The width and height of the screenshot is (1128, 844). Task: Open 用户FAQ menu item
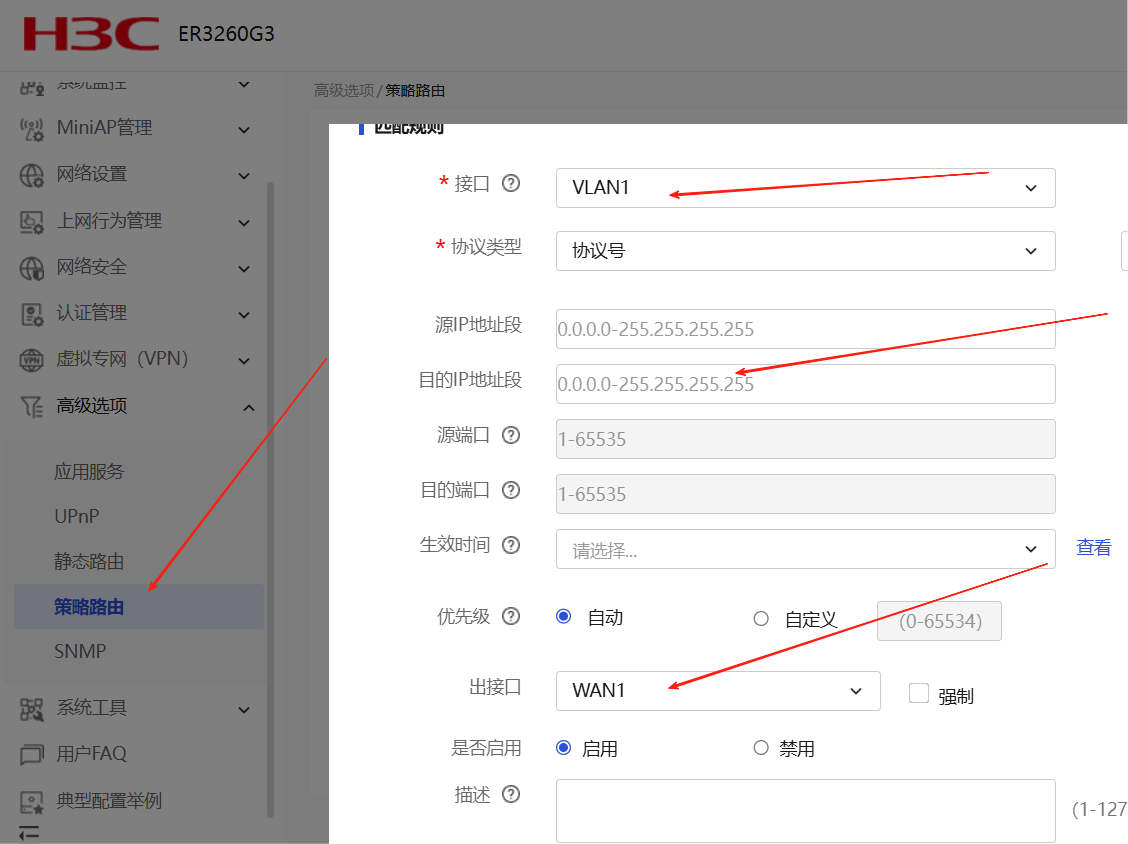(x=91, y=754)
